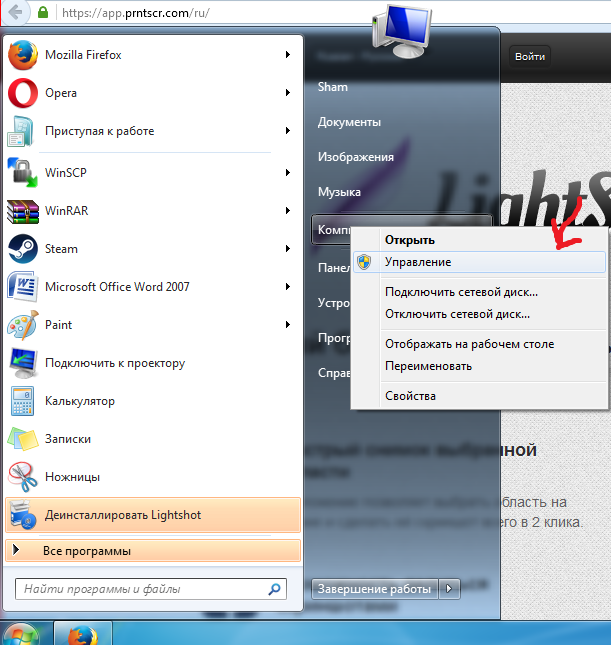Open the Ножницы snipping tool
Image resolution: width=611 pixels, height=645 pixels.
point(72,477)
